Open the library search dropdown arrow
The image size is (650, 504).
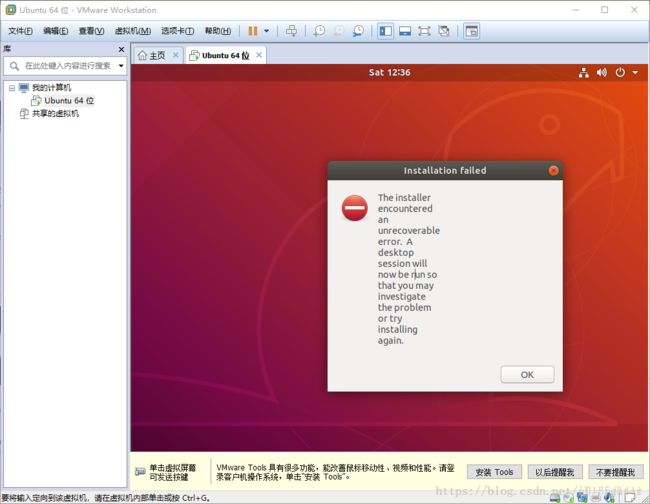[121, 66]
